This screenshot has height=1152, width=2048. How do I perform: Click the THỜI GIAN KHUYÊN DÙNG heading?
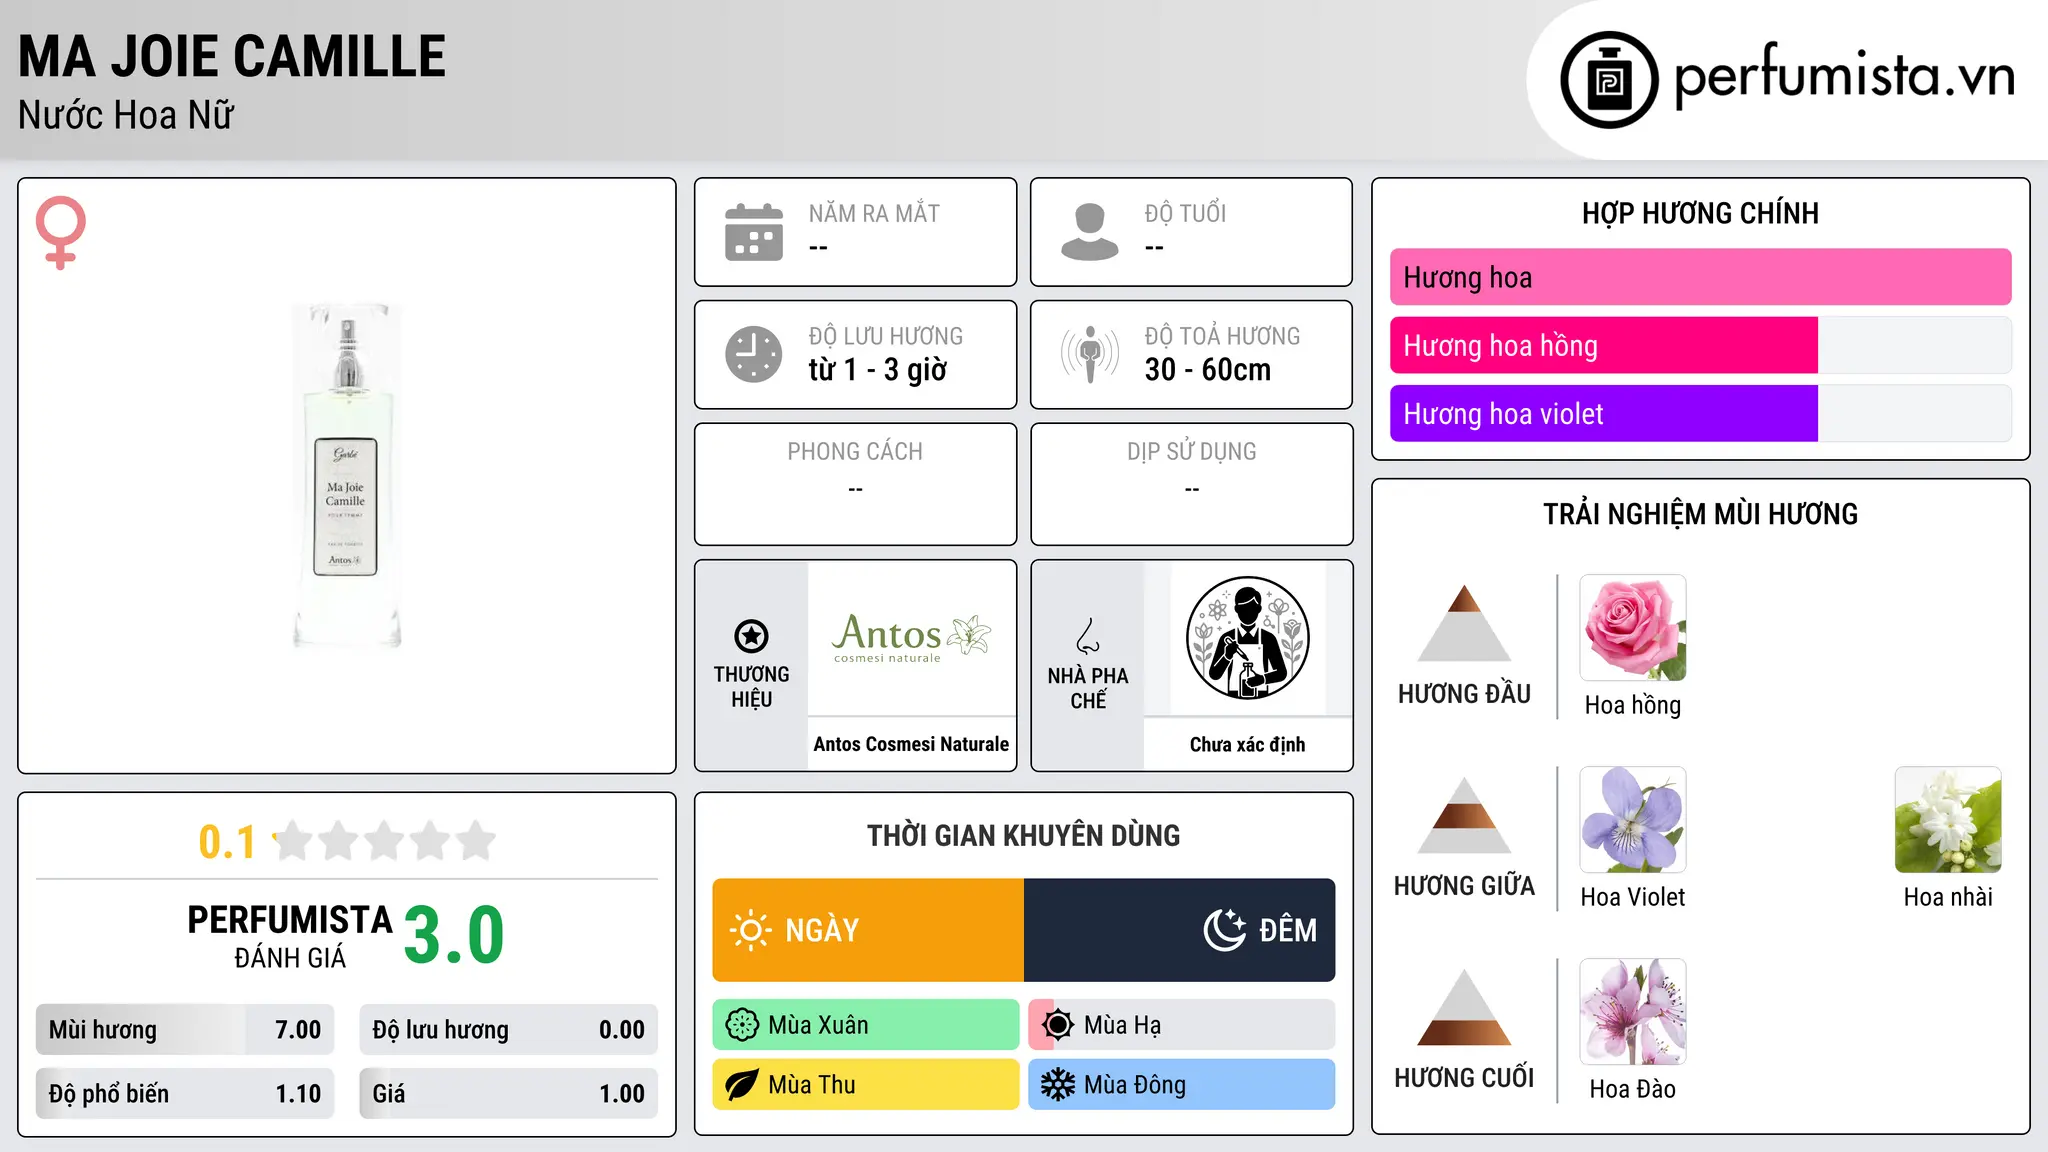click(x=1023, y=835)
